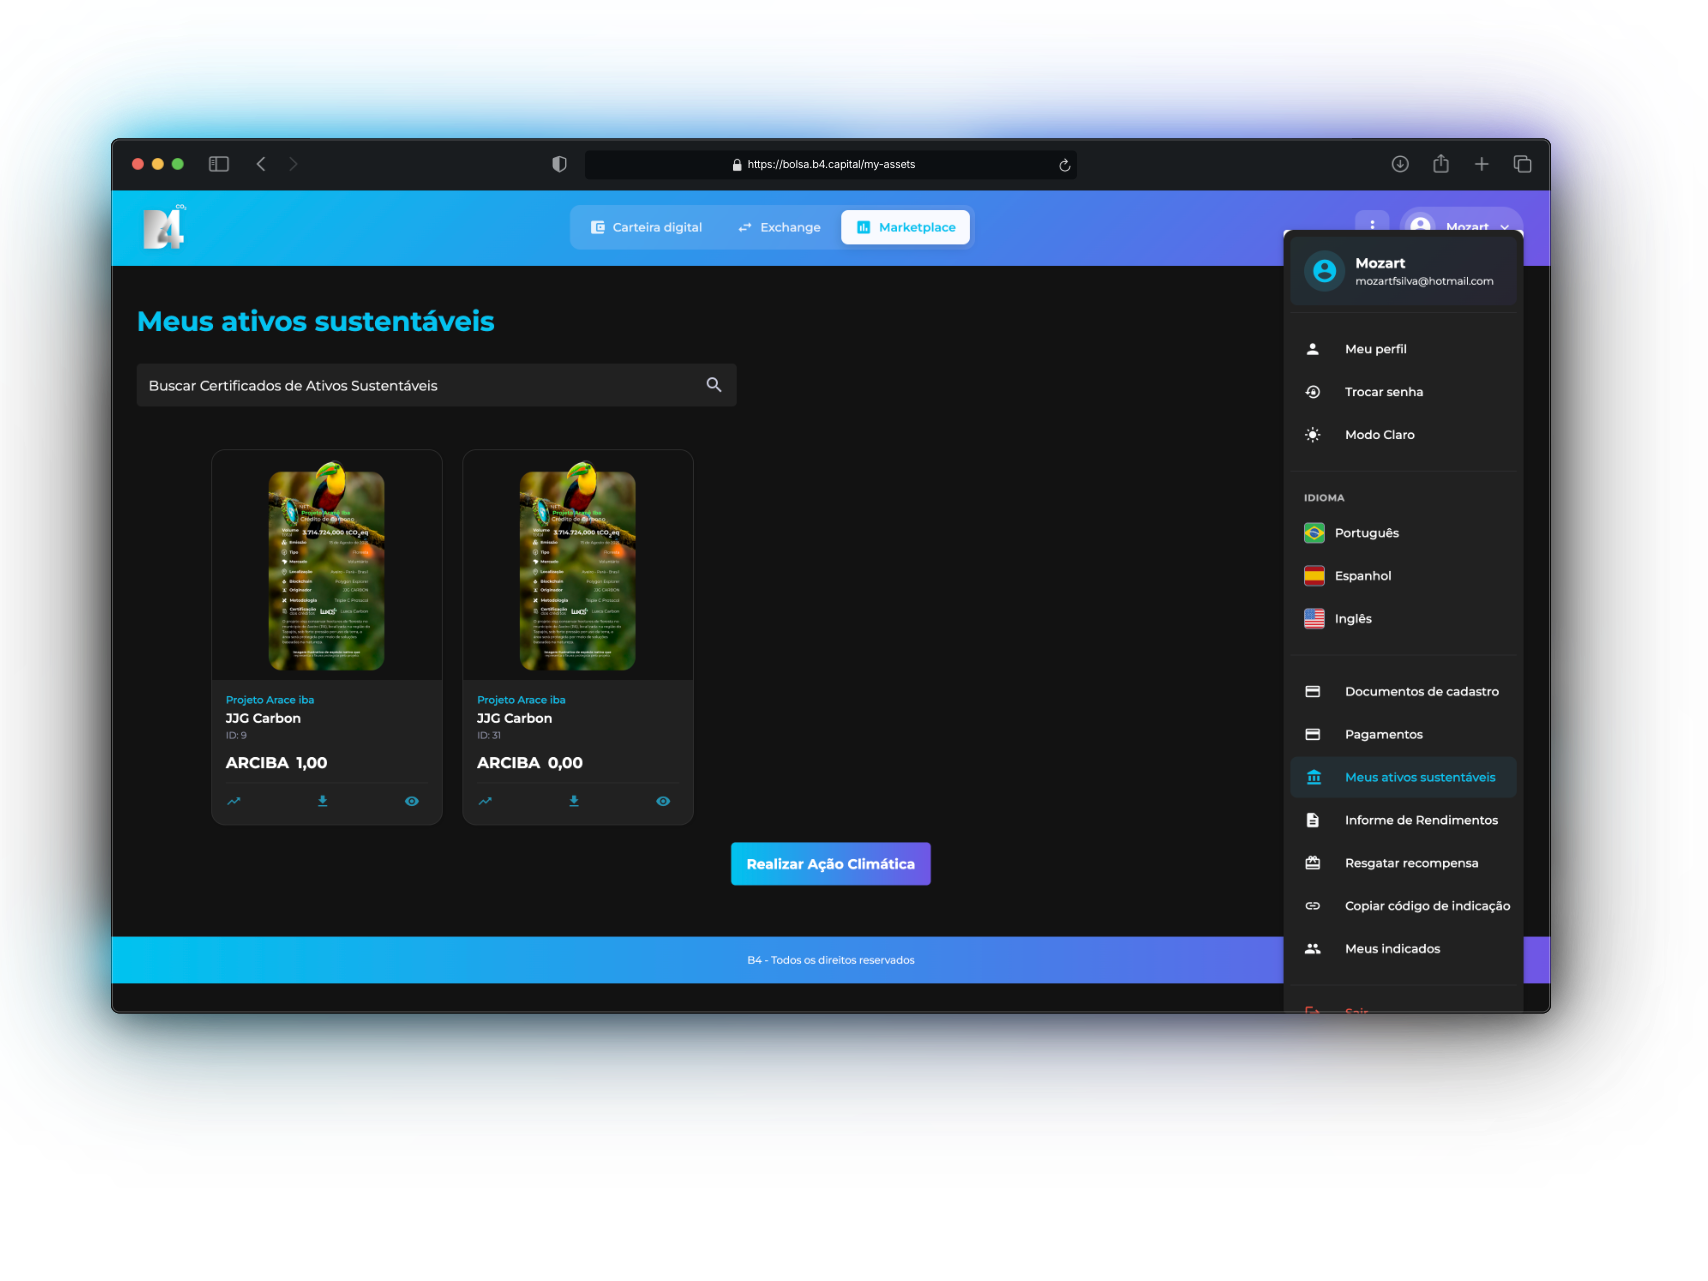Image resolution: width=1708 pixels, height=1281 pixels.
Task: Download the certificate for ID 9 card
Action: coord(322,801)
